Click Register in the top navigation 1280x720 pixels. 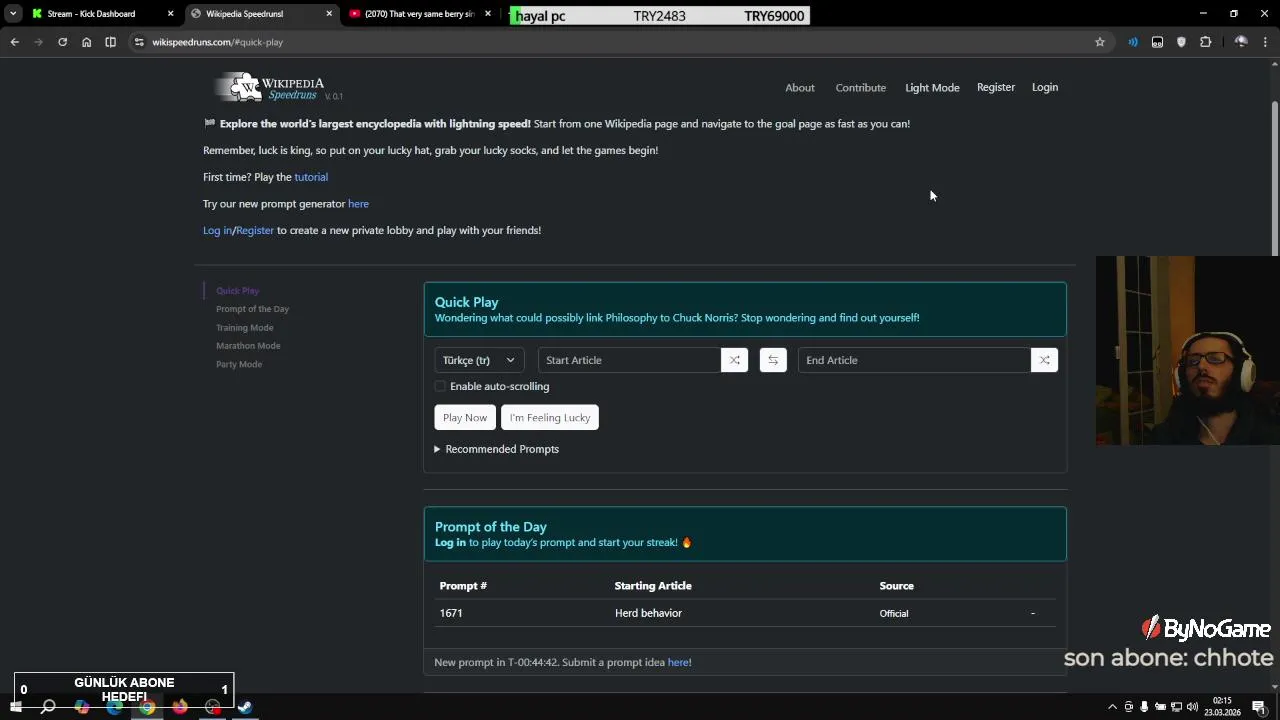click(x=996, y=88)
